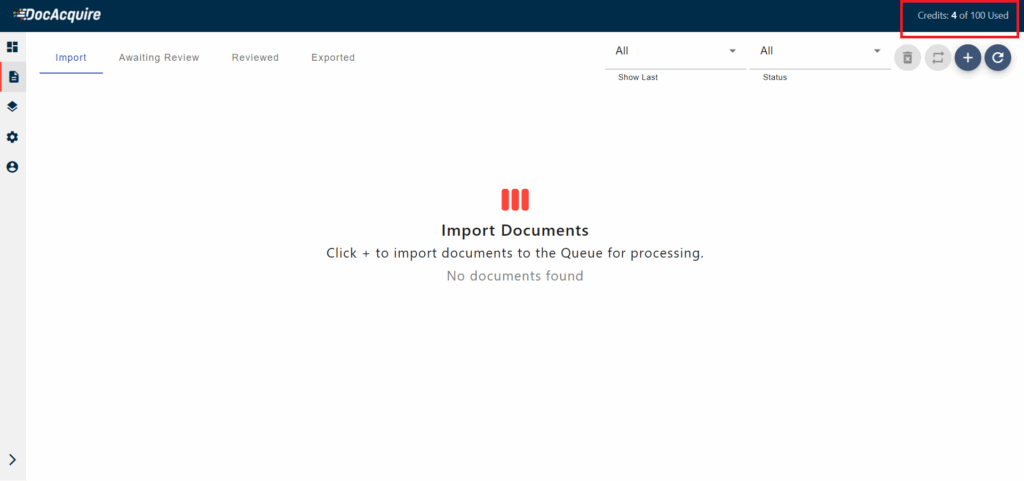Image resolution: width=1024 pixels, height=481 pixels.
Task: Select the Documents icon in sidebar
Action: click(13, 77)
